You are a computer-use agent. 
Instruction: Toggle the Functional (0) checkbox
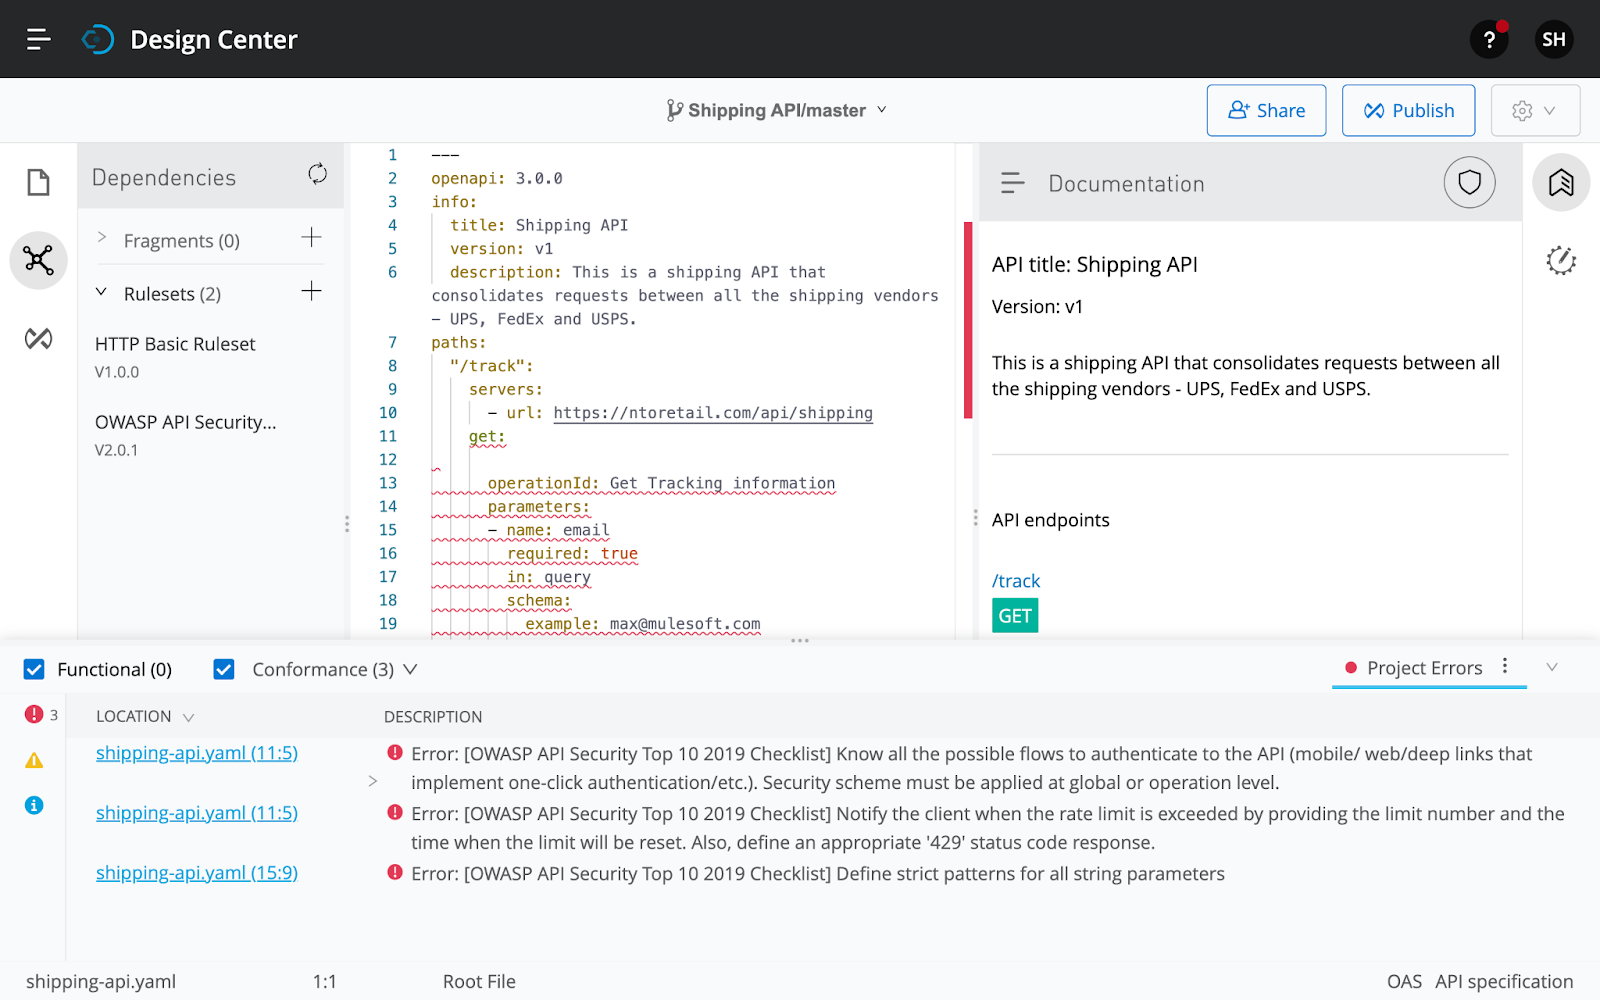[x=35, y=669]
